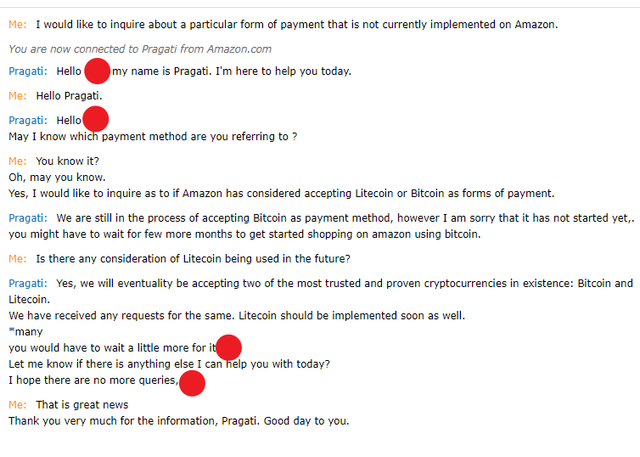The image size is (640, 457).
Task: Click the "Pragati:" label before "We are still in the process"
Action: pyautogui.click(x=28, y=218)
